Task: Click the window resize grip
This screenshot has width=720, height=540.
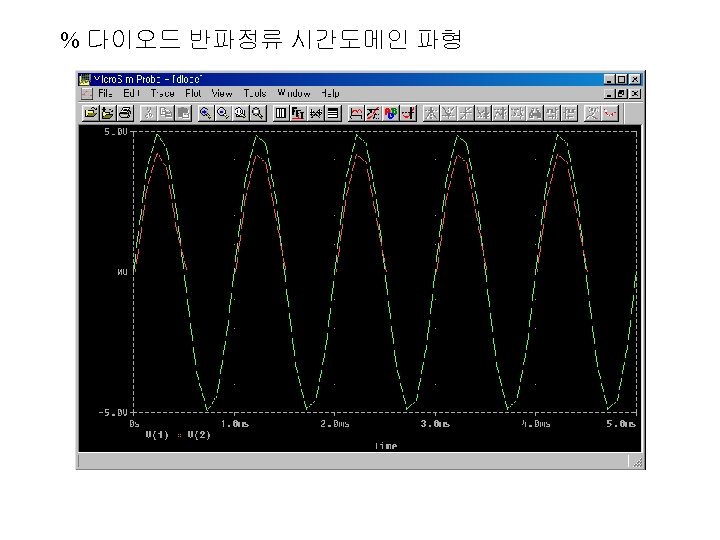Action: (637, 462)
